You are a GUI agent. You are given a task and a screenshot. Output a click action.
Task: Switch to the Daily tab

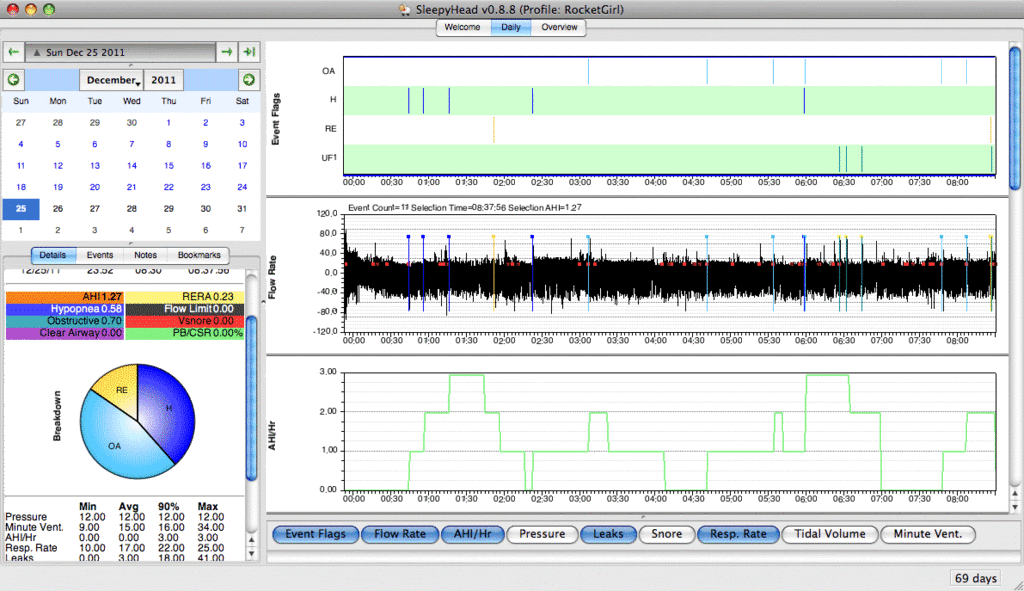point(511,27)
